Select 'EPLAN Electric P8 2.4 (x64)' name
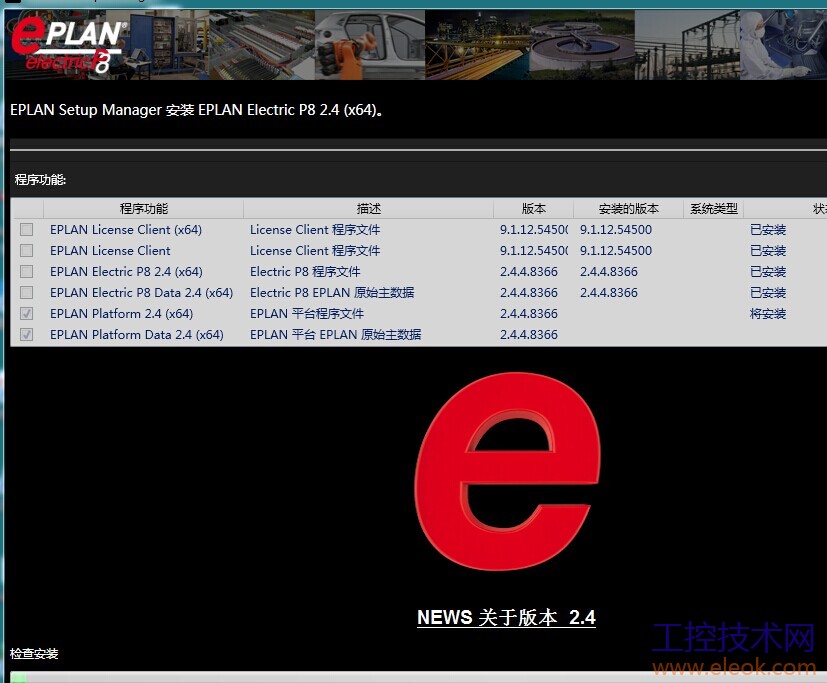 tap(126, 272)
